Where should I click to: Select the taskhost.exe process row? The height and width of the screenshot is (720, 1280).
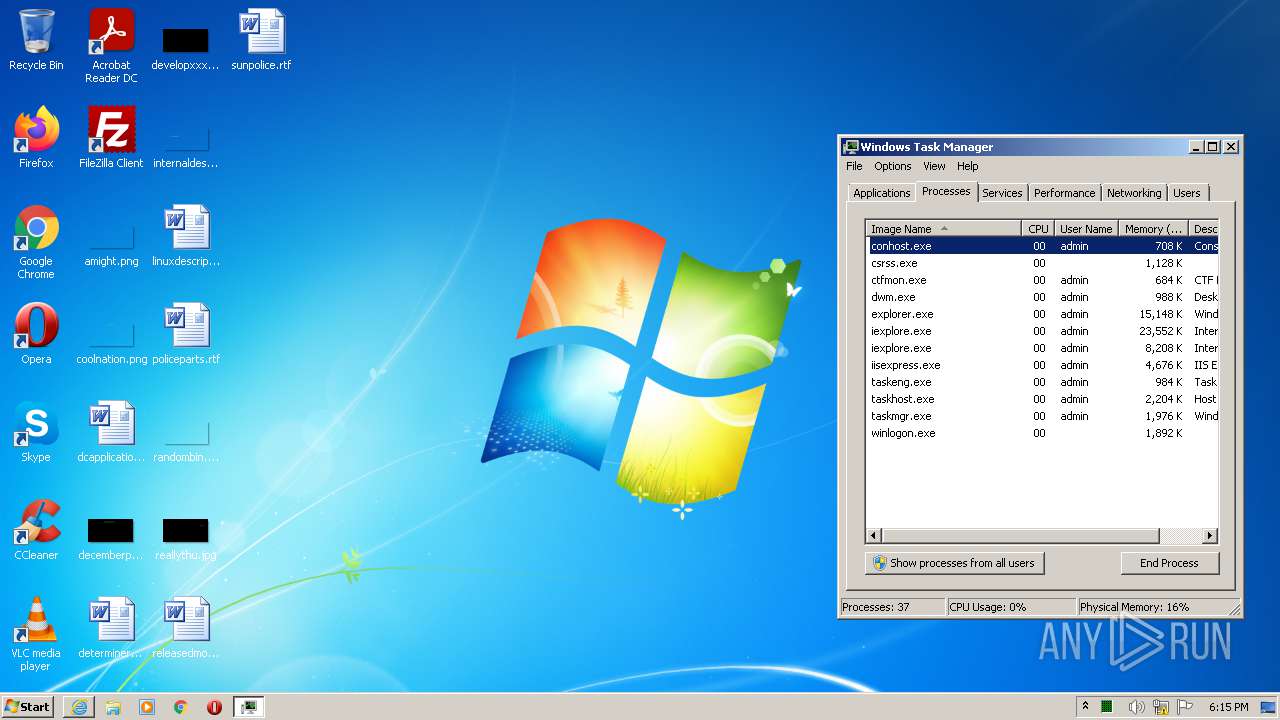pos(1042,399)
